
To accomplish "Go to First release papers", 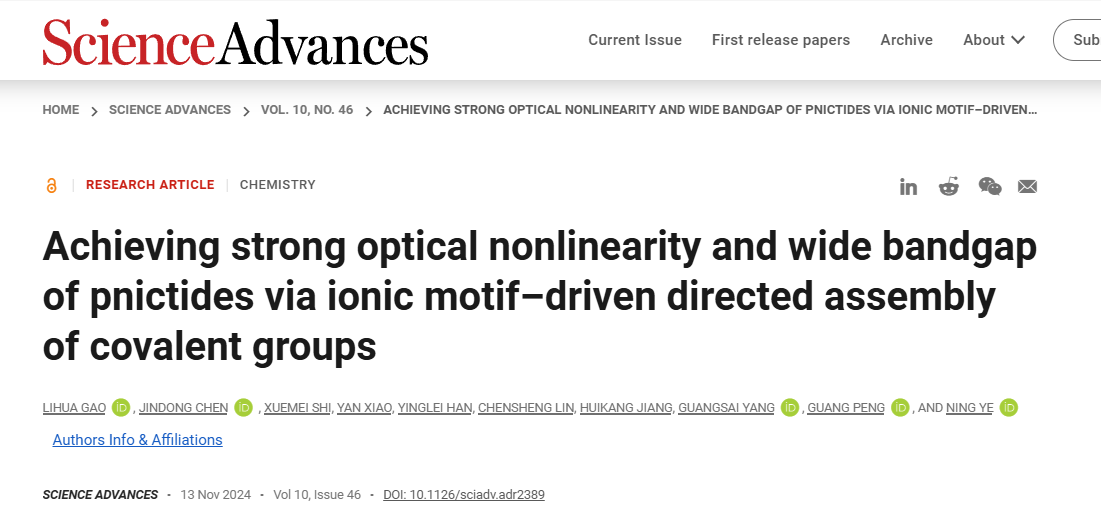I will click(x=781, y=40).
